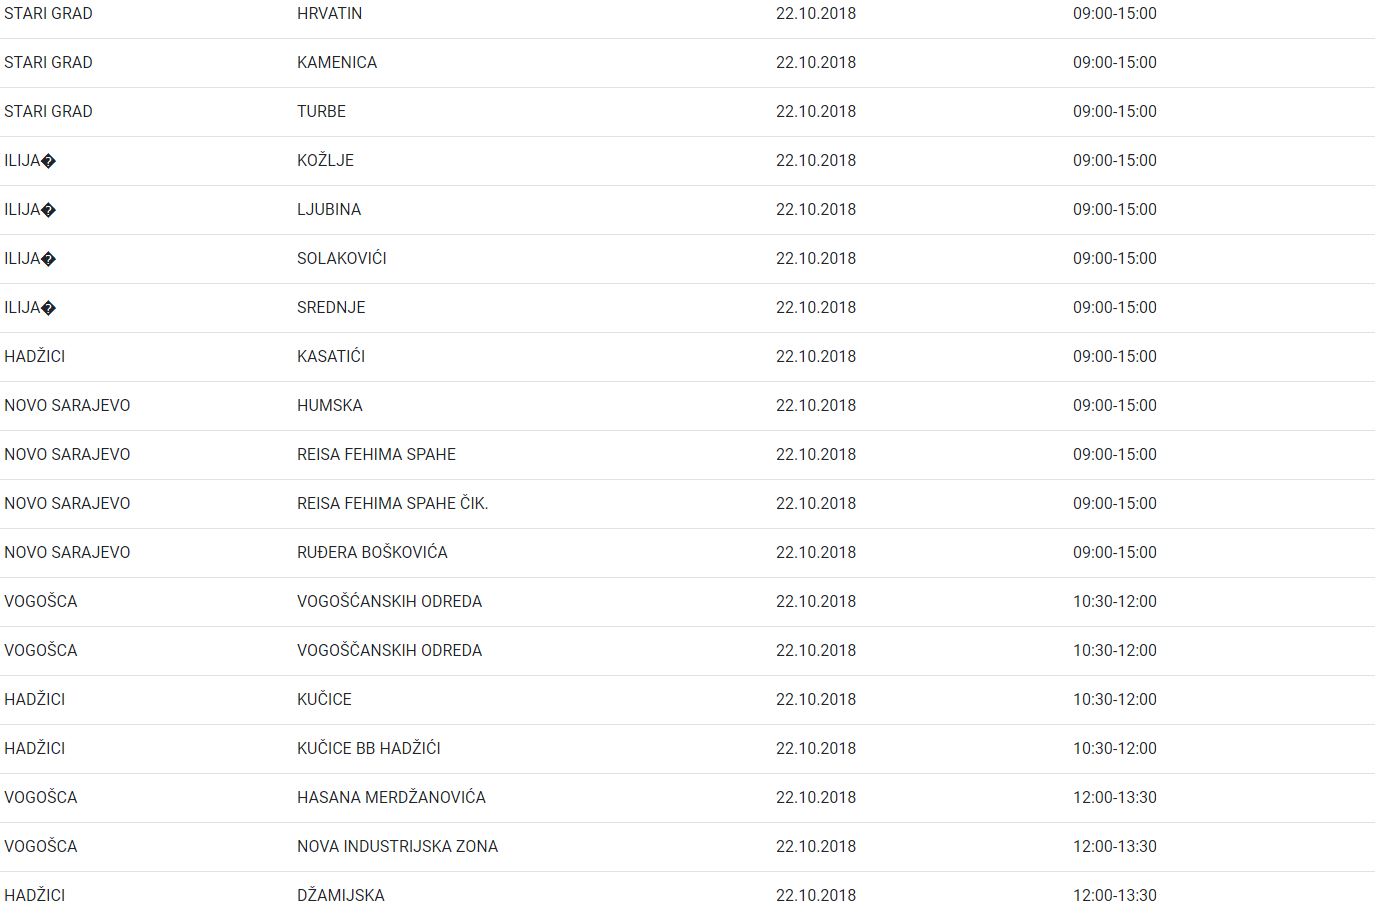Click the HRVATIN street cell

point(329,14)
